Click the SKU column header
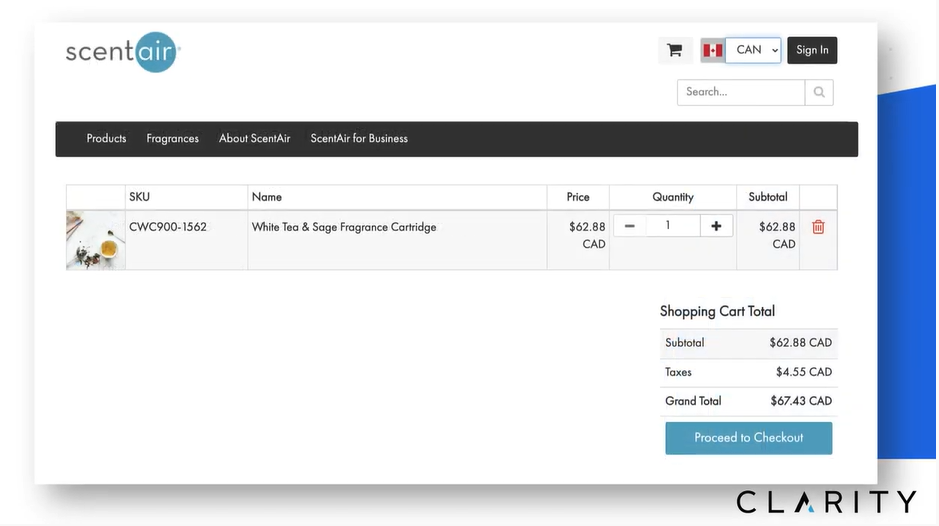This screenshot has height=526, width=939. point(140,197)
